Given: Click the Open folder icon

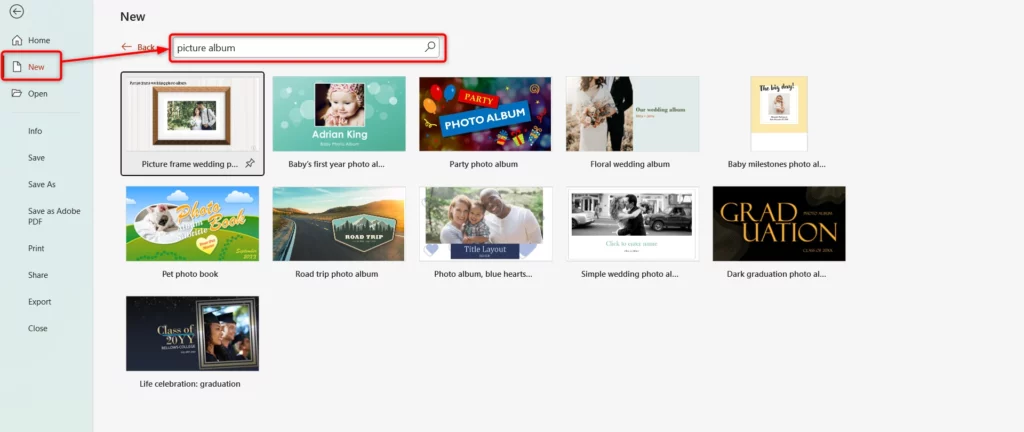Looking at the screenshot, I should (16, 93).
